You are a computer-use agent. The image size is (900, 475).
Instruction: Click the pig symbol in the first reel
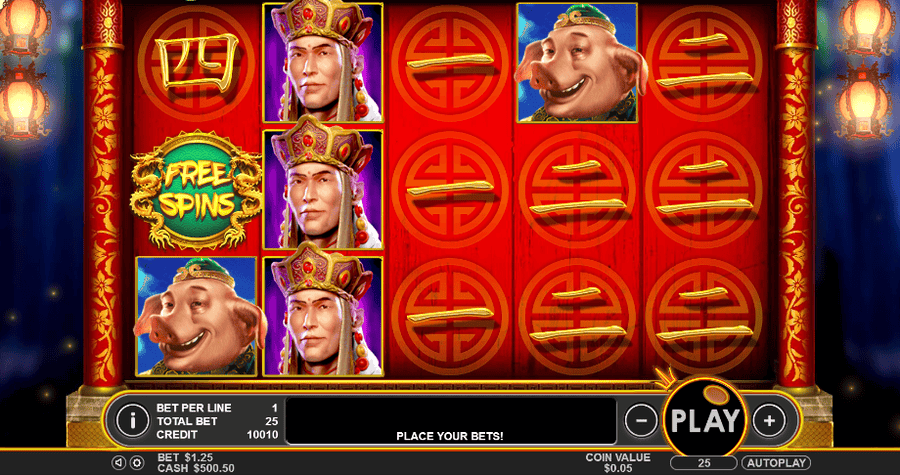tap(196, 316)
